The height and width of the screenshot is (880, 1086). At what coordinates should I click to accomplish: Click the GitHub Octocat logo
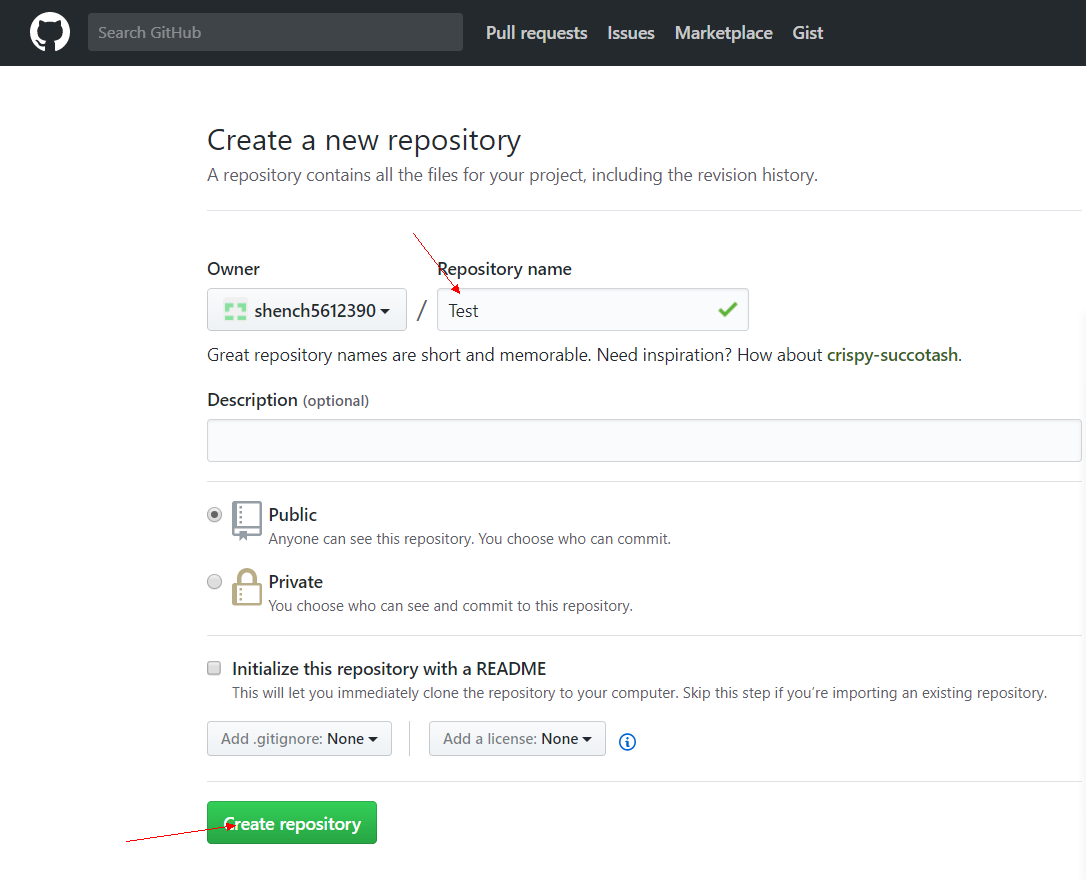coord(50,32)
